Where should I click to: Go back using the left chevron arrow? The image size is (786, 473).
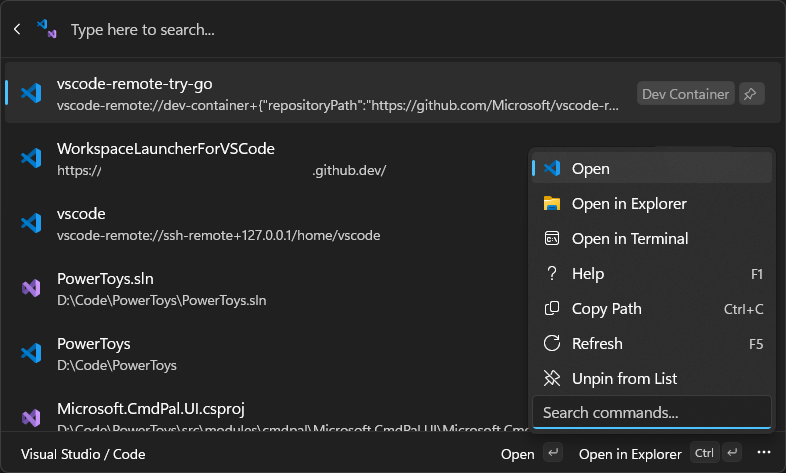click(17, 30)
